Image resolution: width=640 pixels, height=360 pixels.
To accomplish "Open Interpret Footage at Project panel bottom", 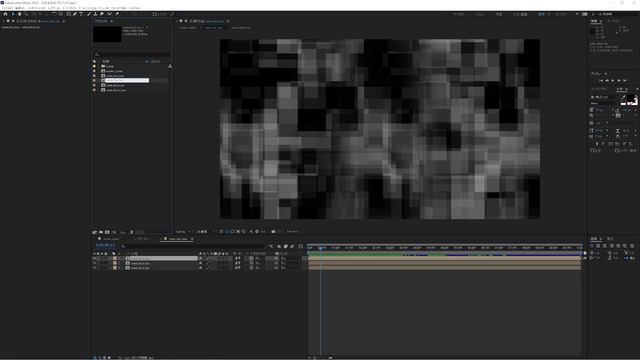I will point(95,232).
